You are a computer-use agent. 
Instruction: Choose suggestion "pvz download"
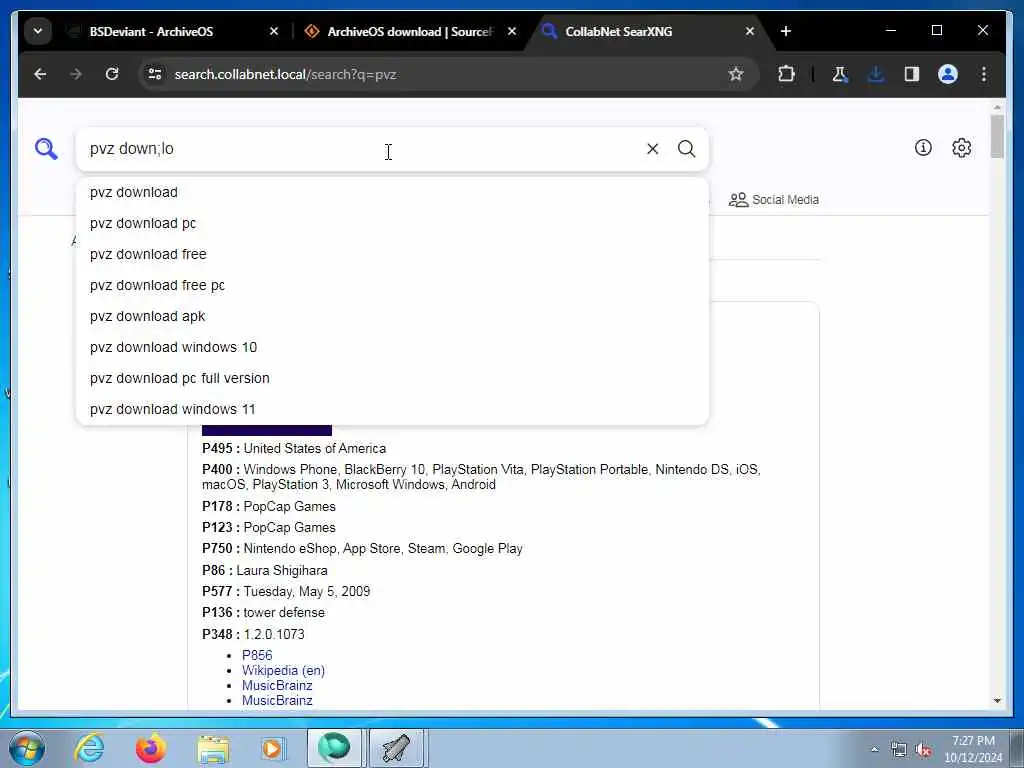pyautogui.click(x=392, y=193)
